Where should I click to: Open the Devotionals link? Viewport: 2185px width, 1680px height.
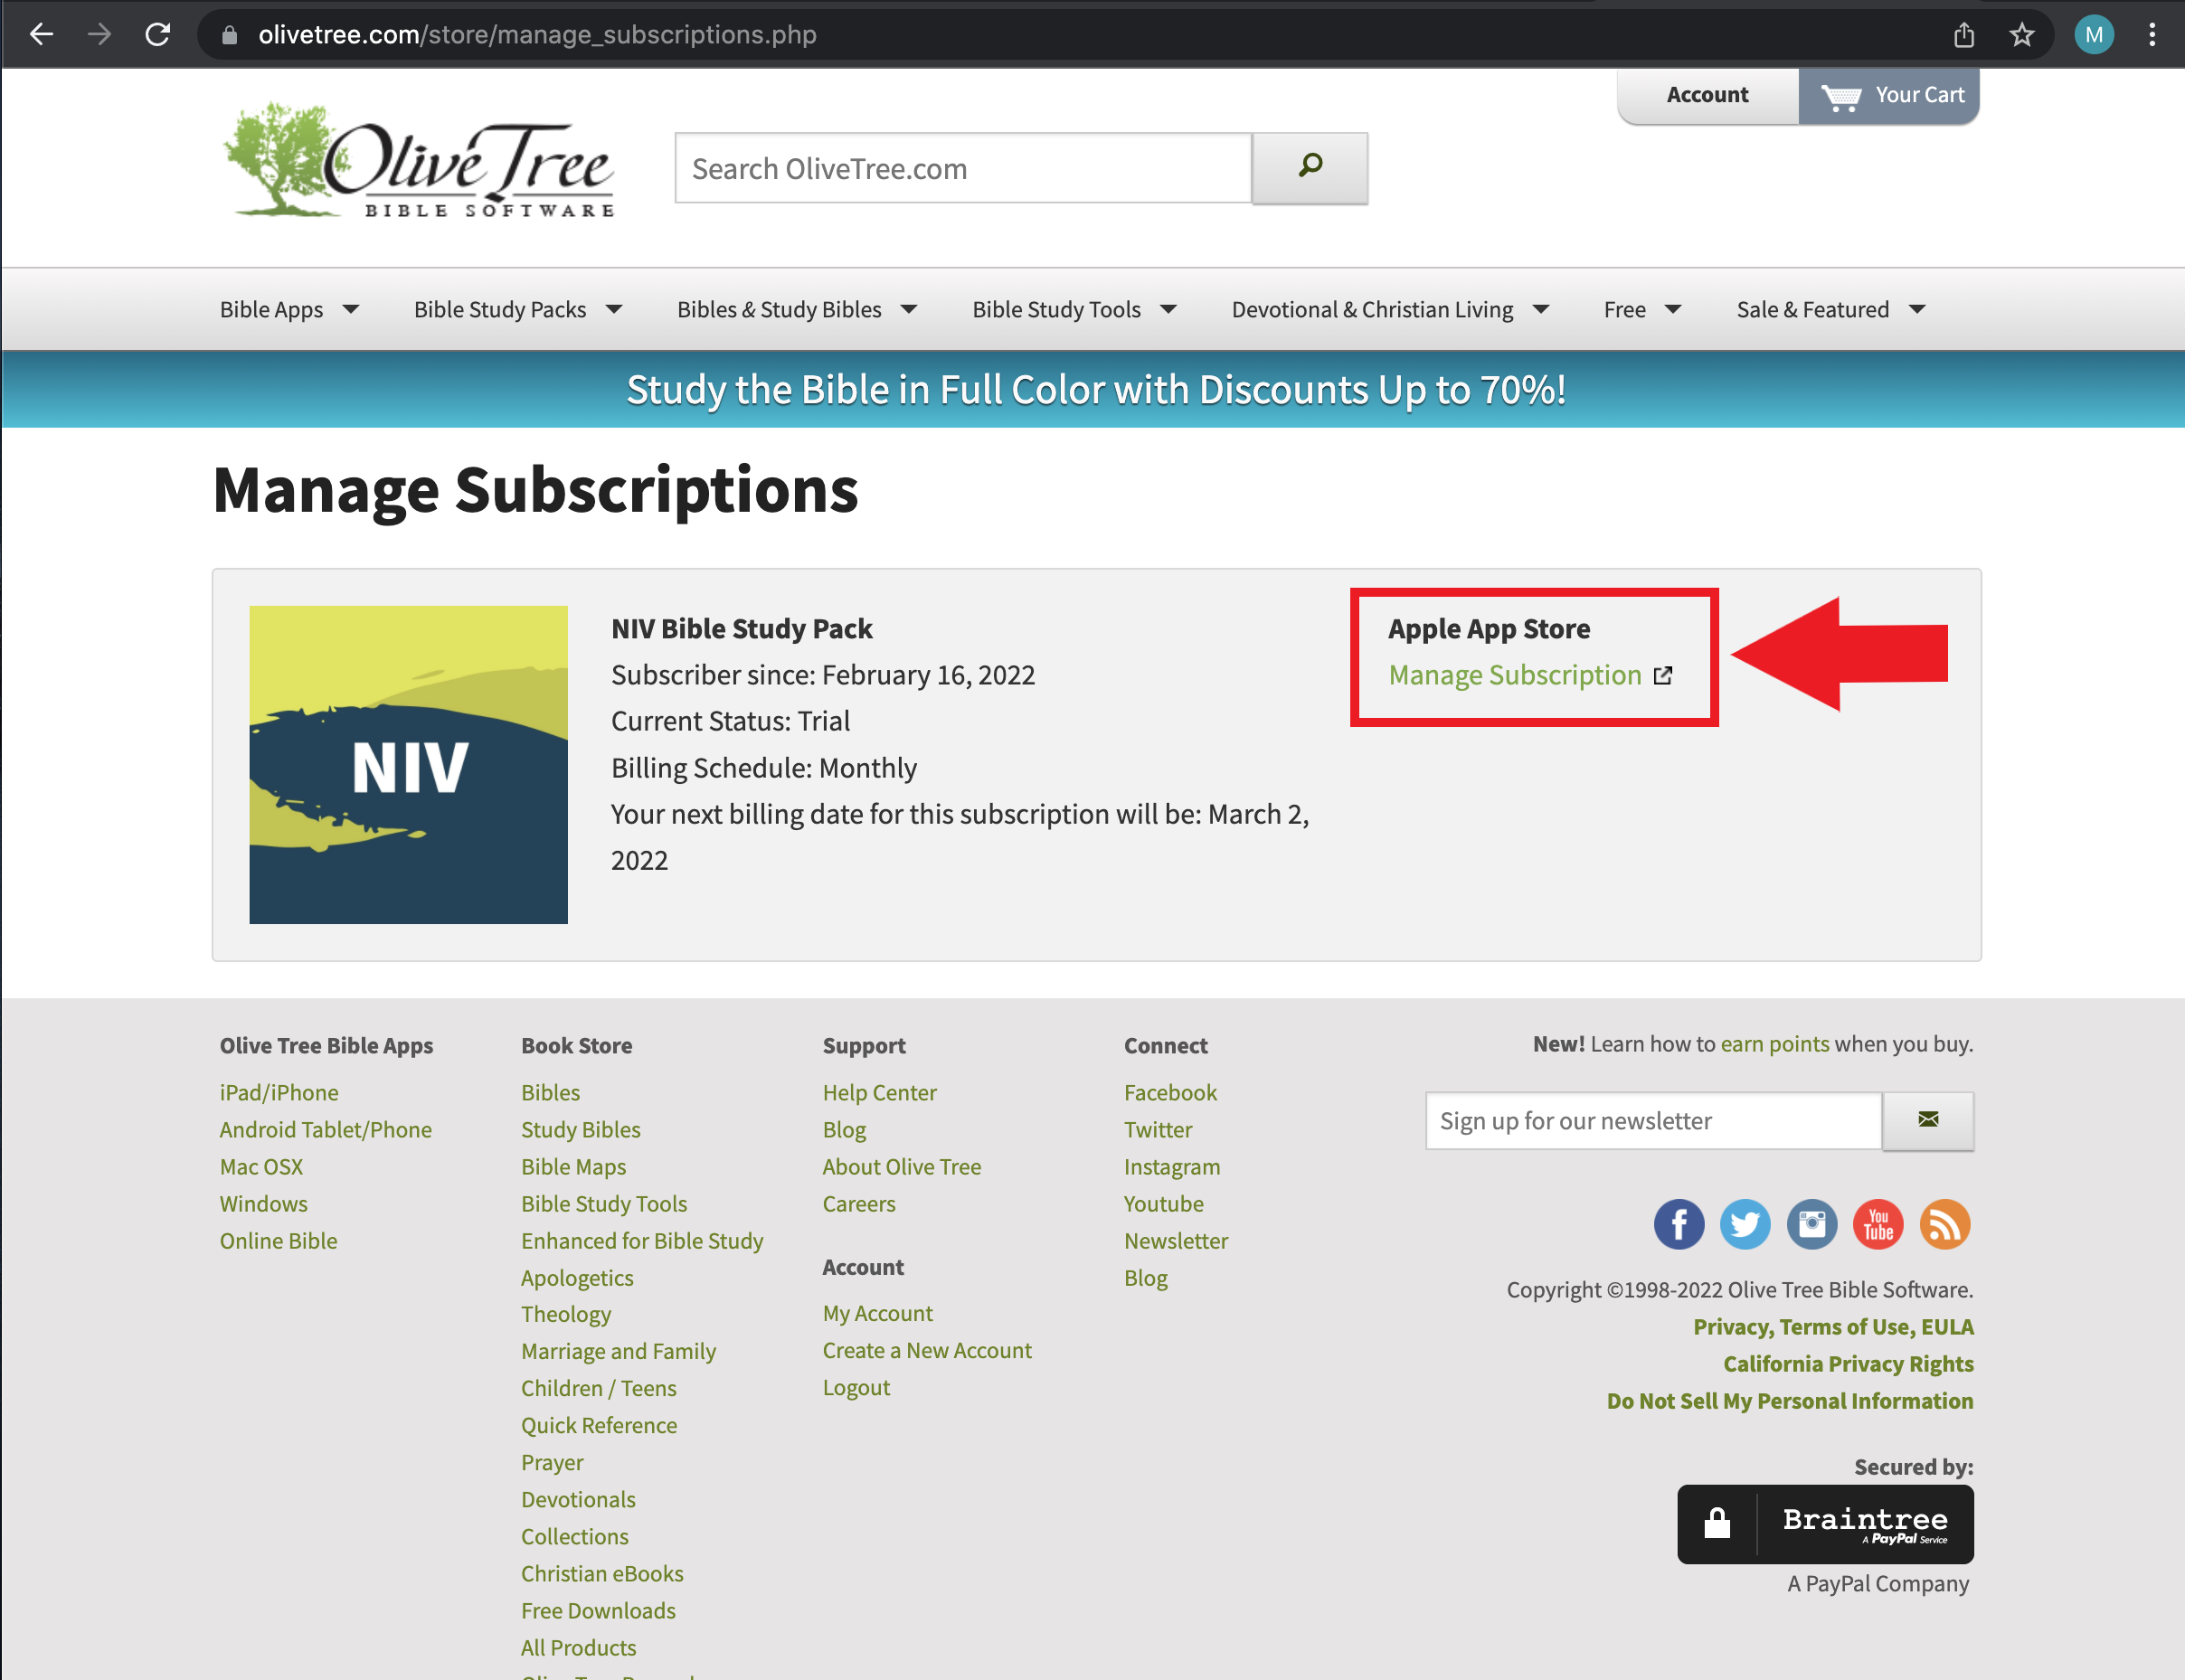(578, 1499)
